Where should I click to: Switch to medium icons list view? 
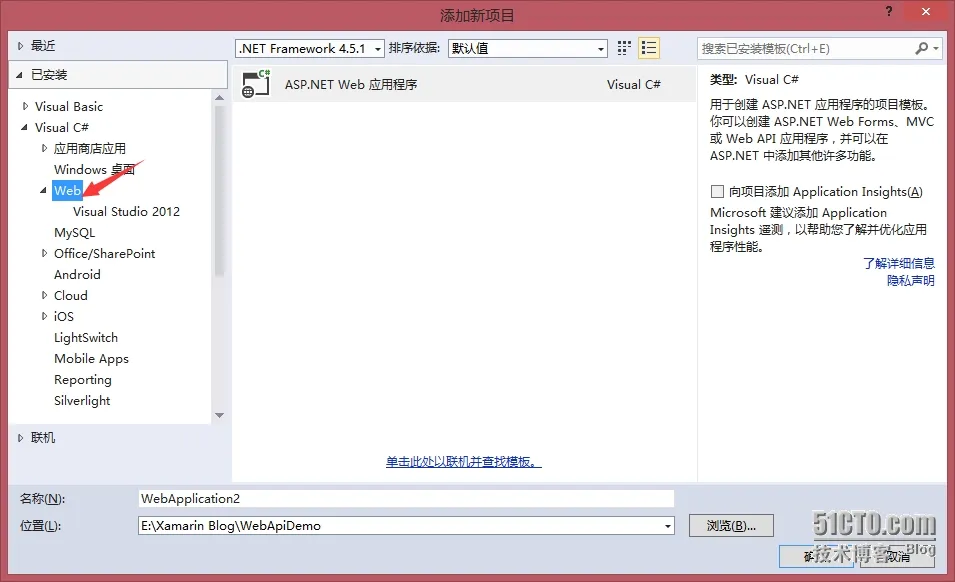[x=649, y=48]
